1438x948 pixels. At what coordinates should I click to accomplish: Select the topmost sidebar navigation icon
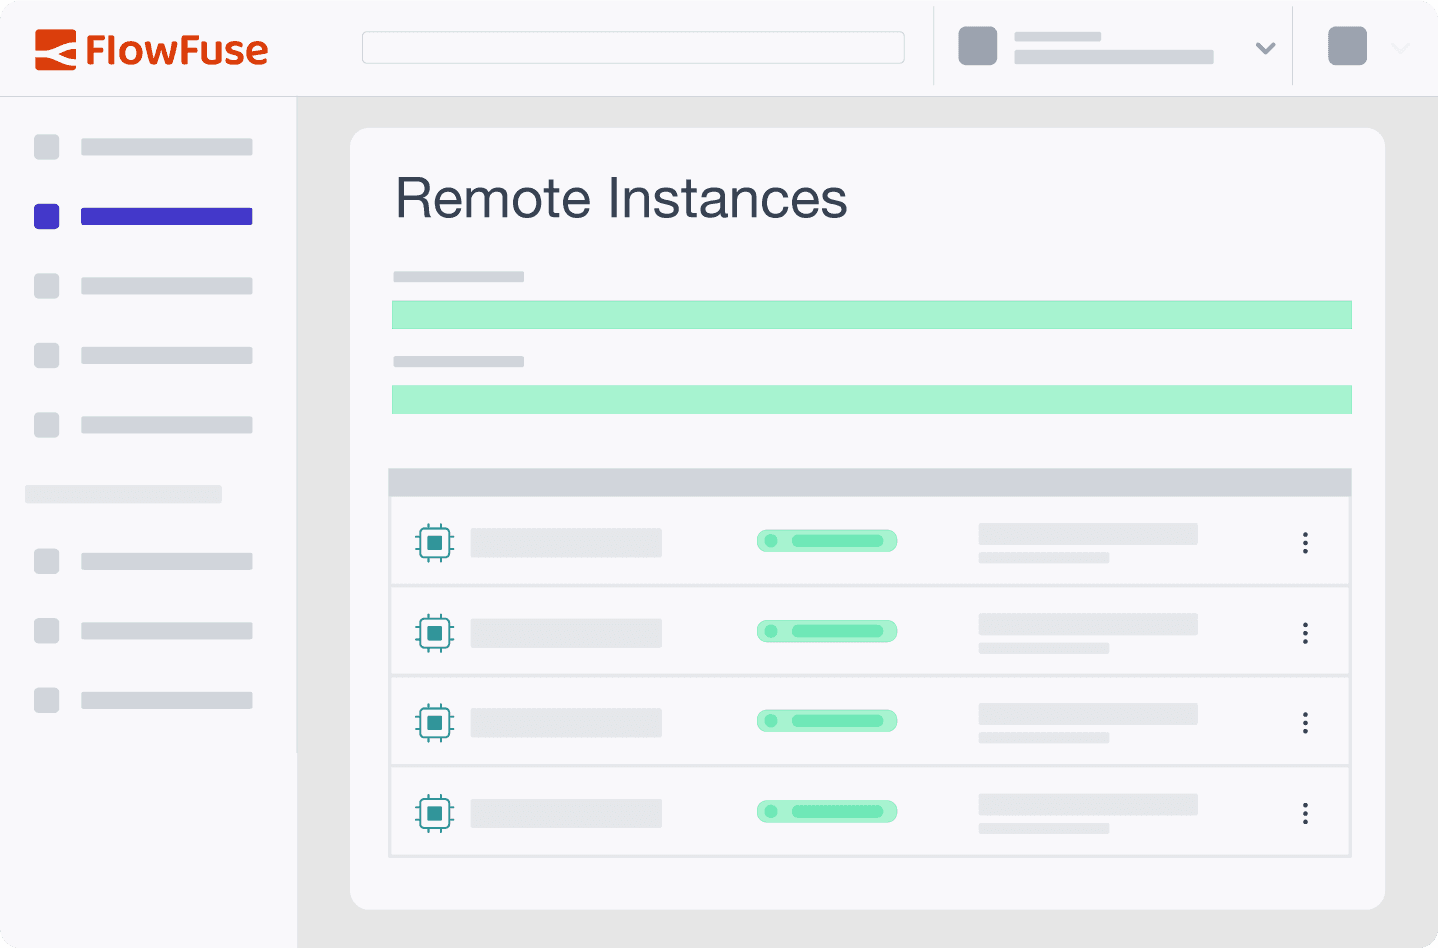click(46, 146)
